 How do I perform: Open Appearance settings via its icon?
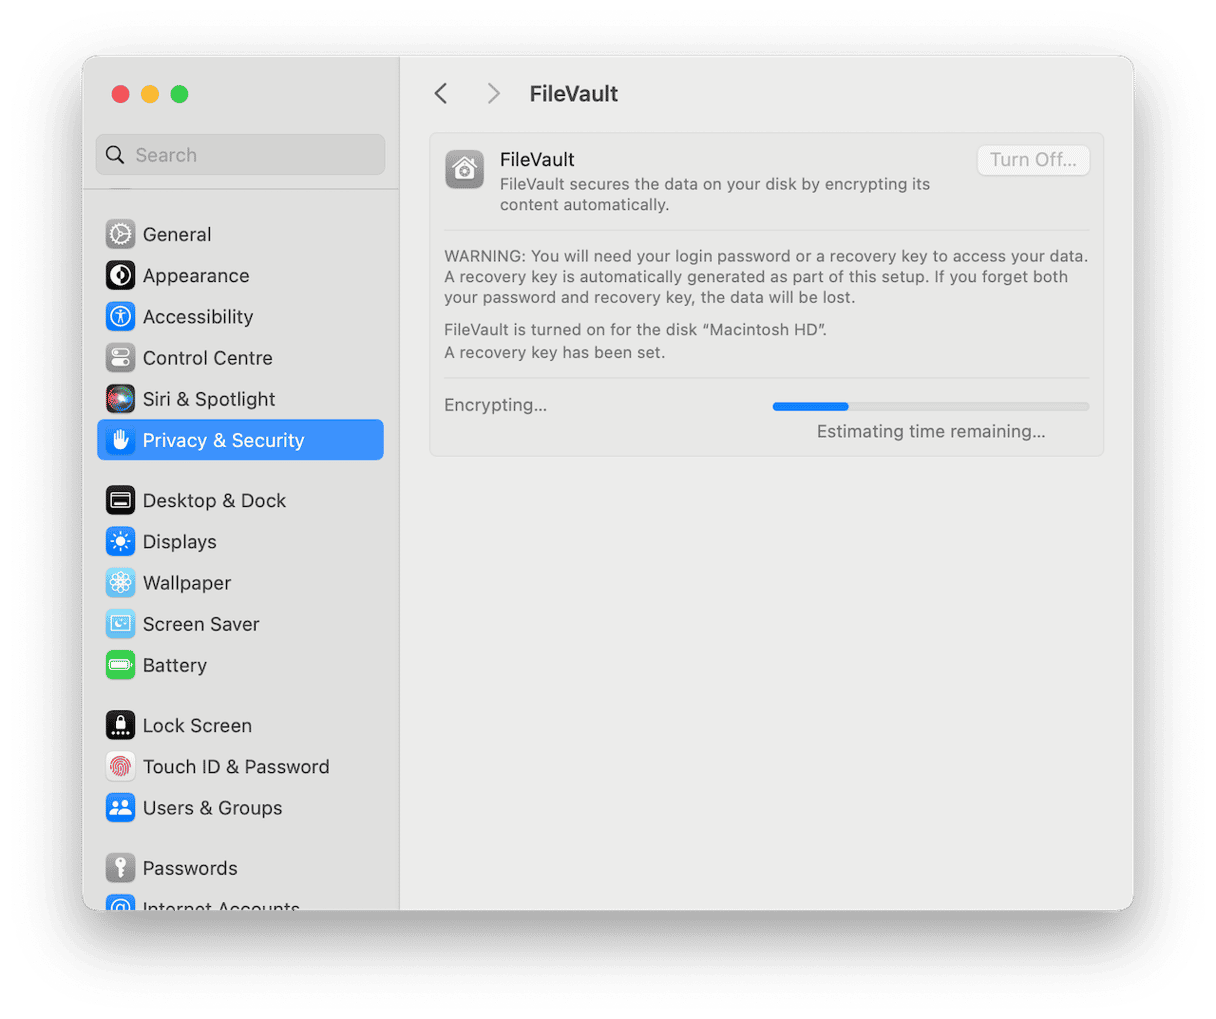click(x=120, y=275)
